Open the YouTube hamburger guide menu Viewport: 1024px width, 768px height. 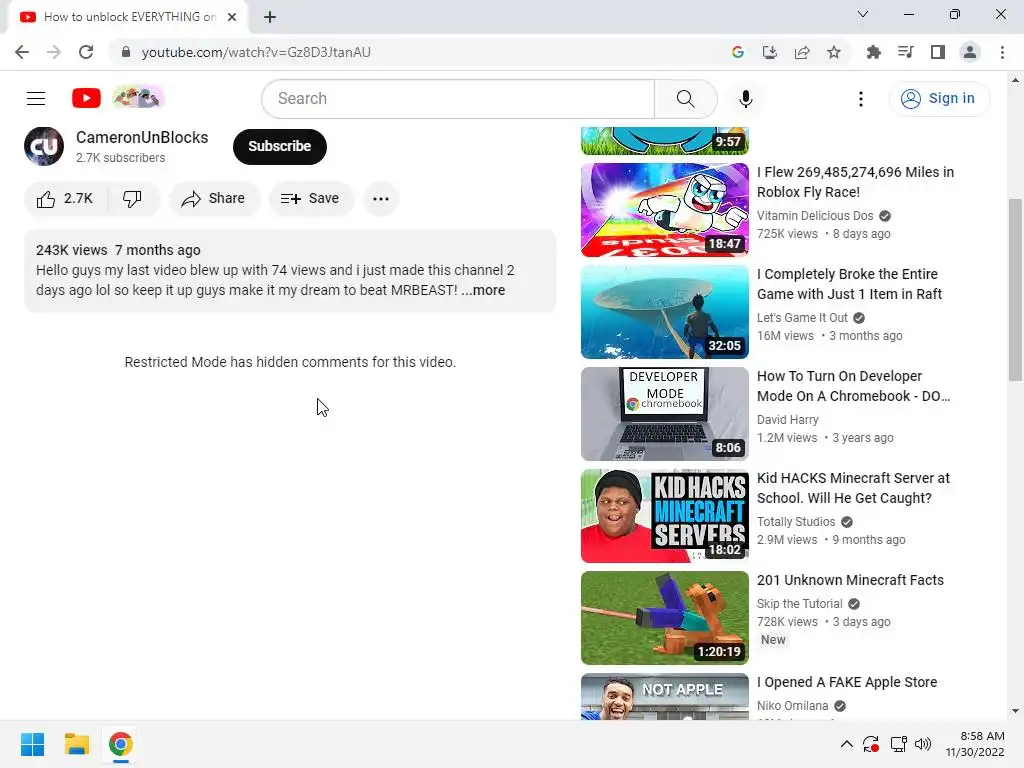(36, 99)
